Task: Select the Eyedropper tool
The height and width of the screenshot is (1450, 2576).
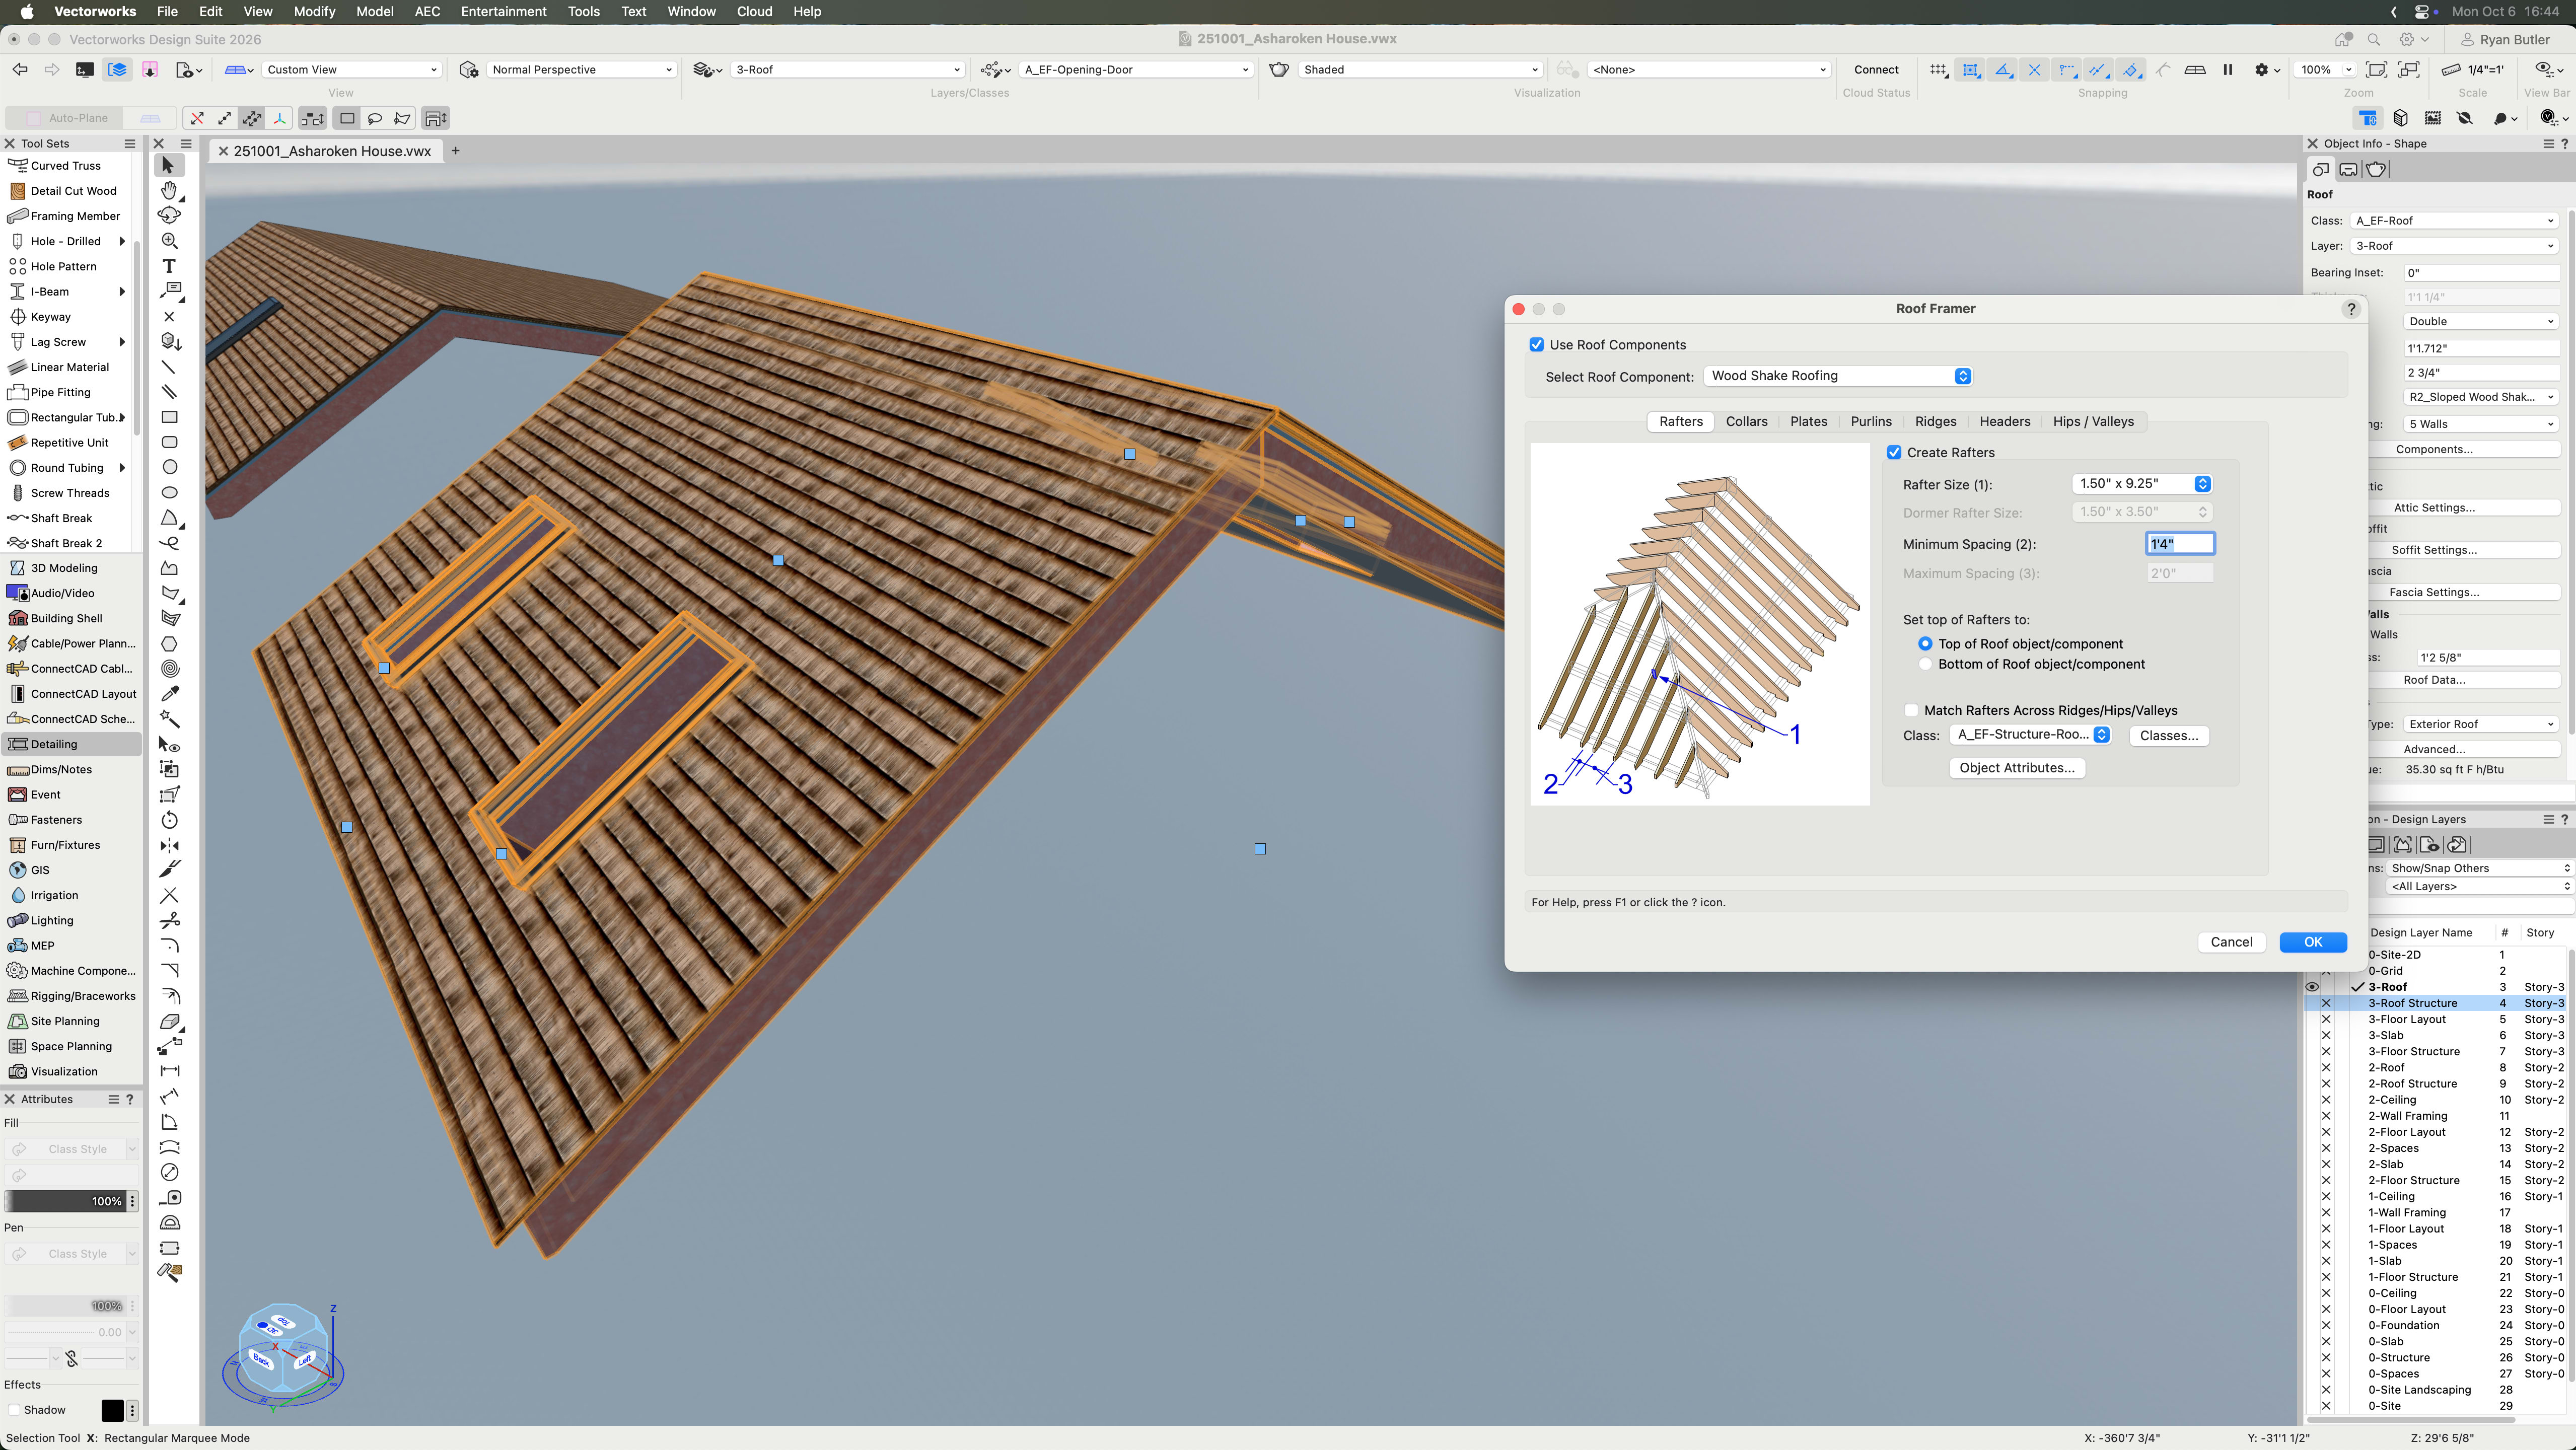Action: click(x=169, y=693)
